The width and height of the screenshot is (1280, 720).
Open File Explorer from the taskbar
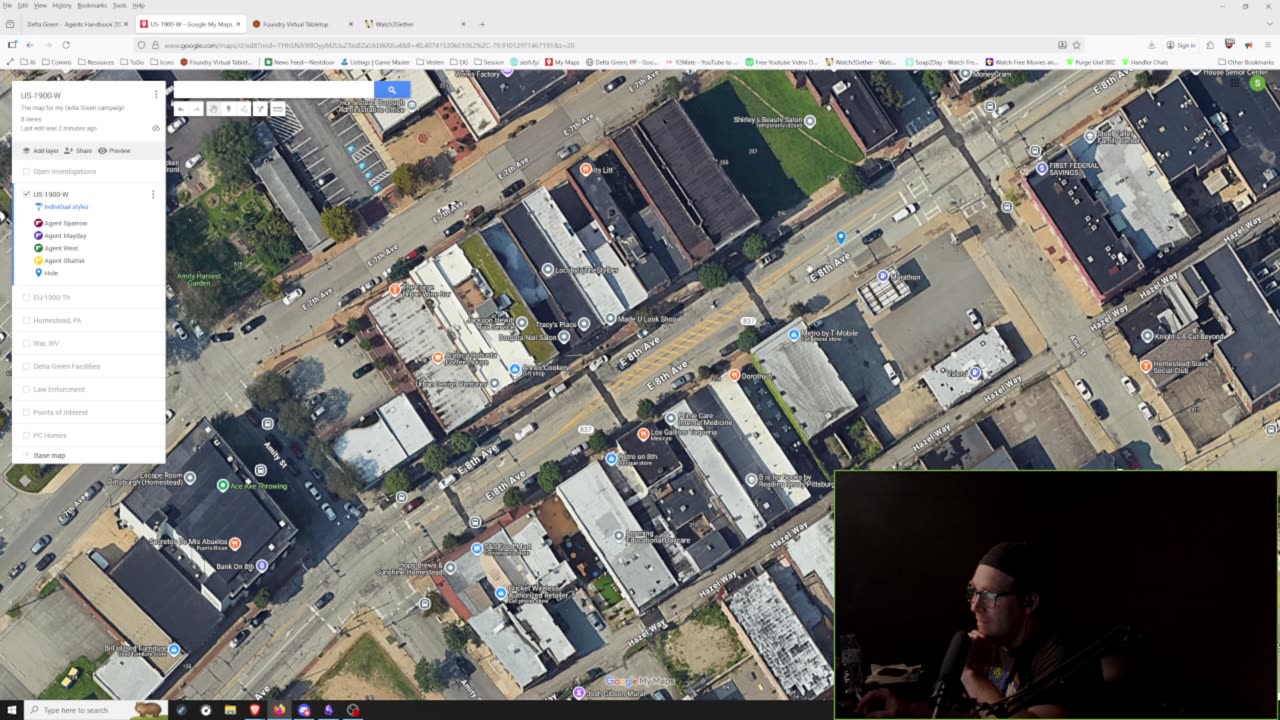[230, 710]
